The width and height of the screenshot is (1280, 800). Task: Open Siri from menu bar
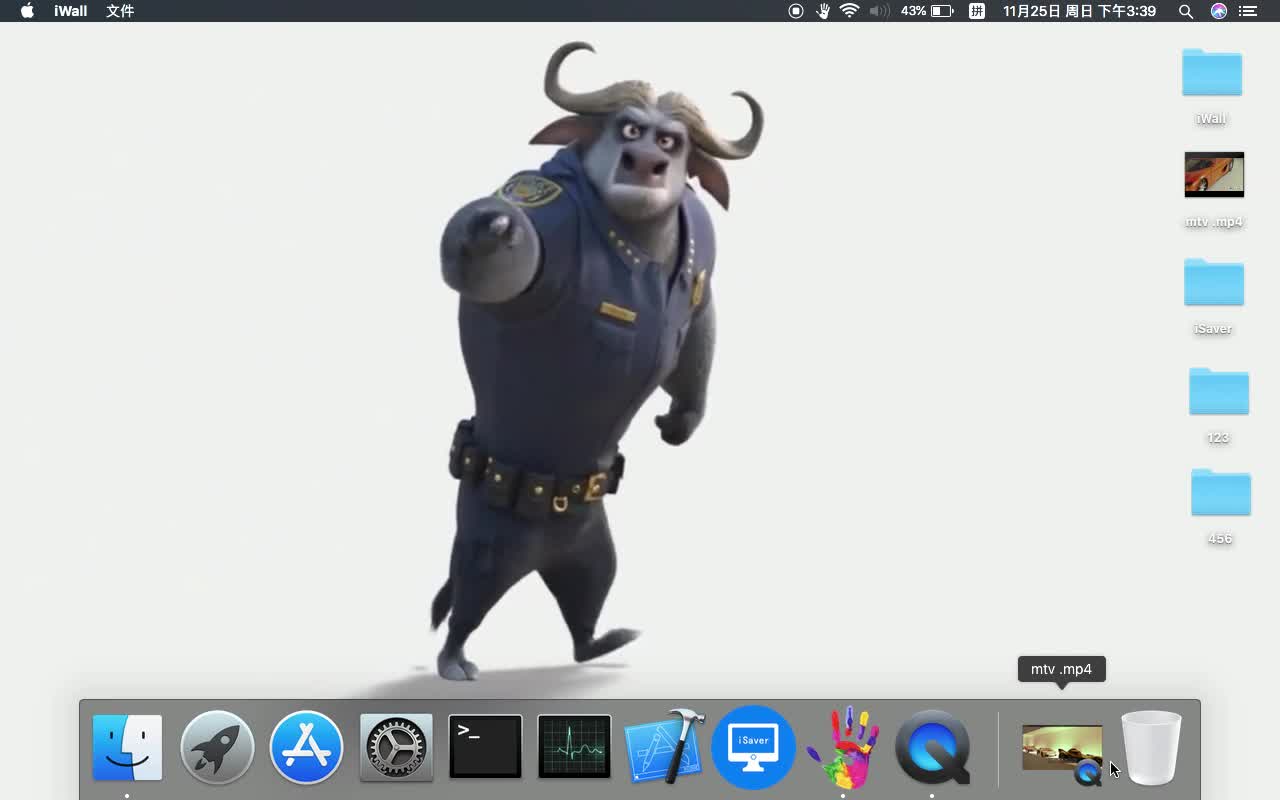(x=1218, y=11)
